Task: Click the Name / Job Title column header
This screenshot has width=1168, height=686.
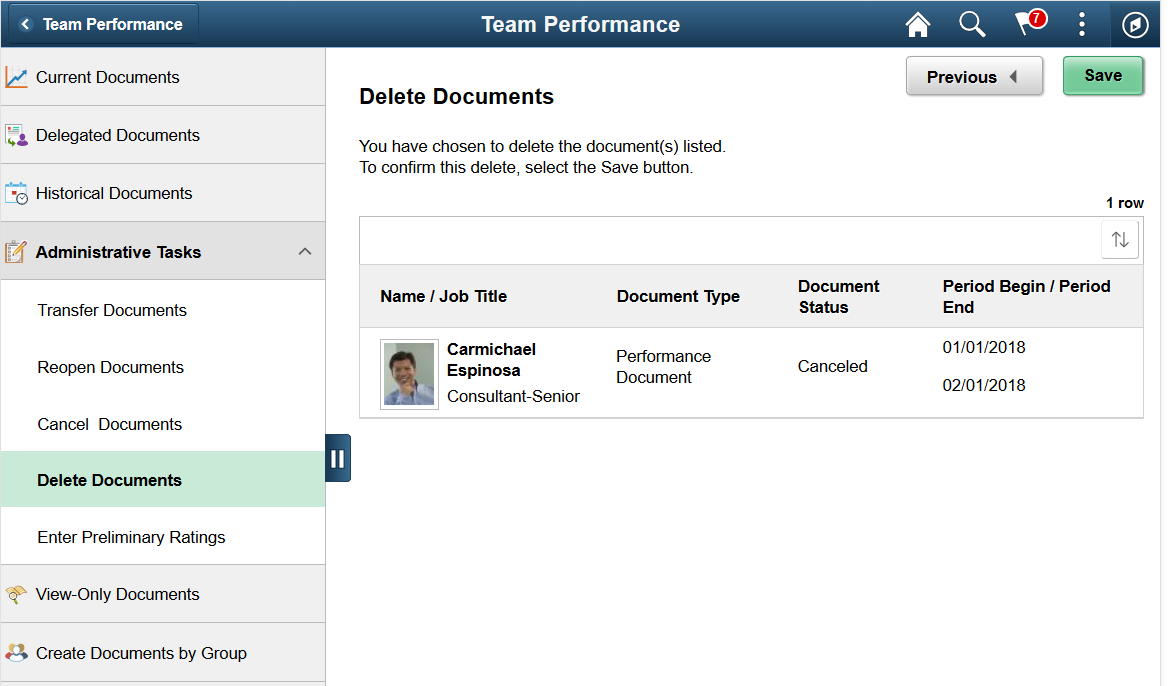Action: click(x=443, y=296)
